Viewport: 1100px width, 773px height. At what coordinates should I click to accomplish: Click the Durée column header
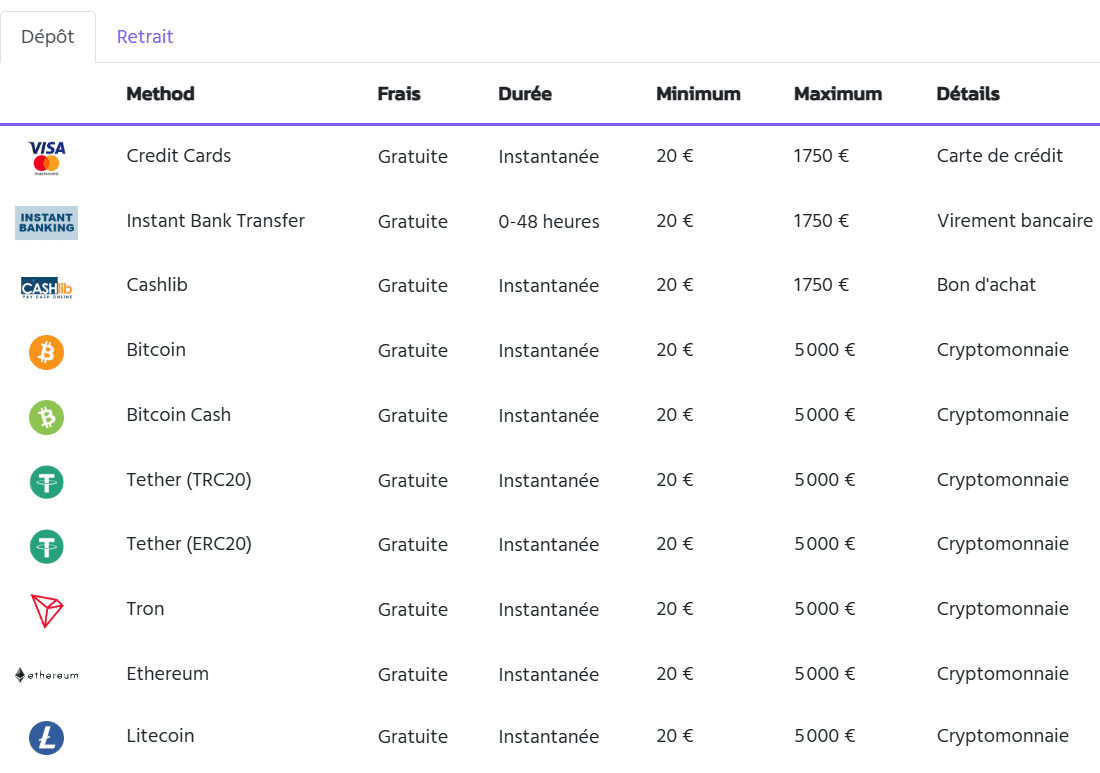click(x=525, y=93)
